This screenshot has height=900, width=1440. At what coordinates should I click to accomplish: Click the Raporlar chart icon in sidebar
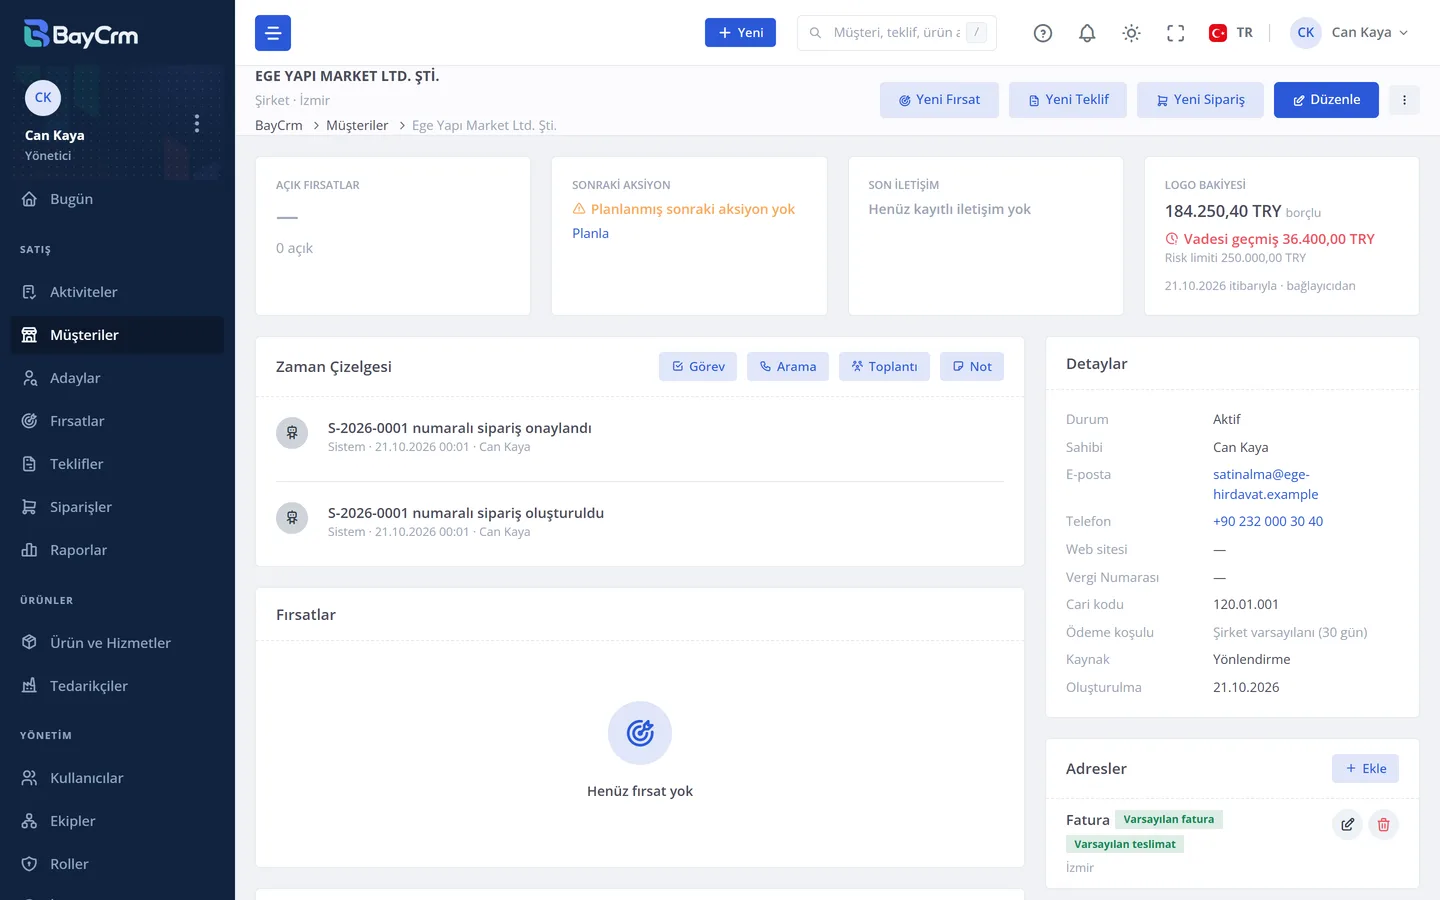pos(30,550)
